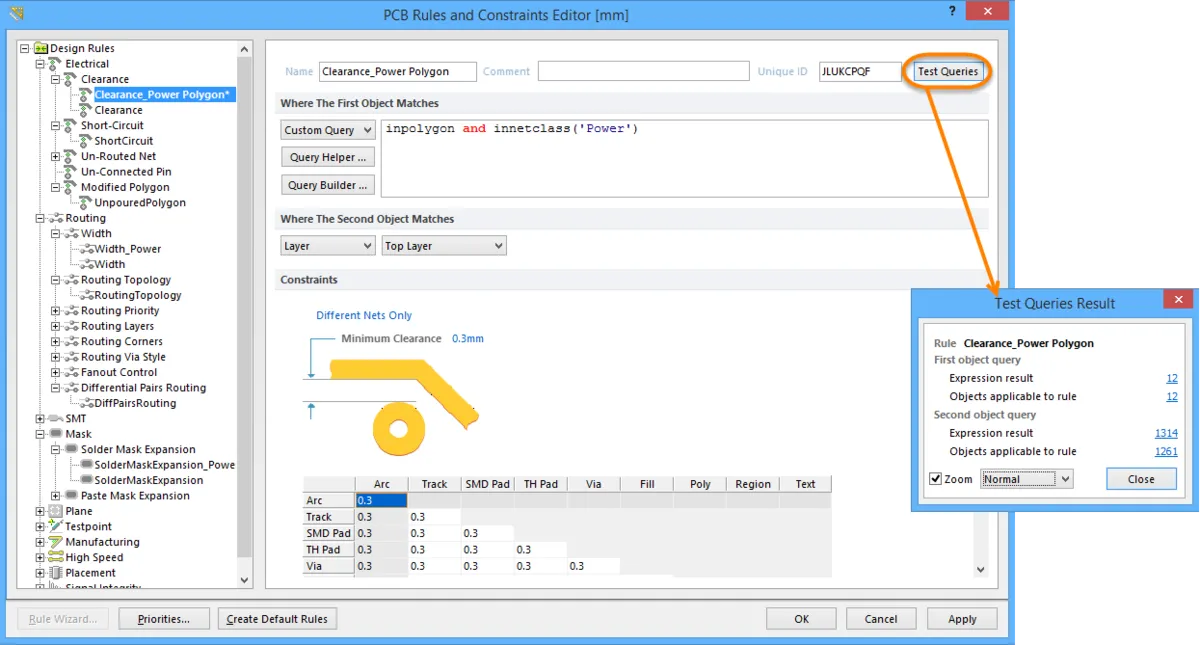The height and width of the screenshot is (645, 1200).
Task: Select the Width_Power rule
Action: click(127, 249)
